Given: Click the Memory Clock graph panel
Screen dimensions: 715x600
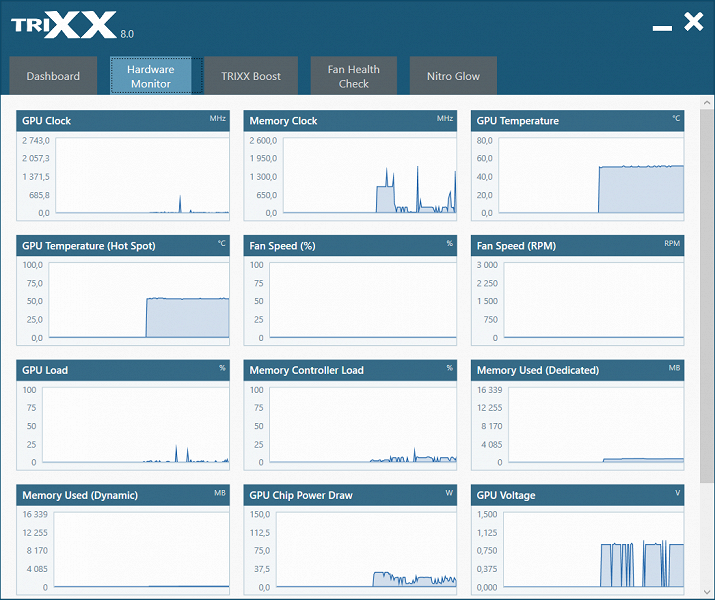Looking at the screenshot, I should pos(350,166).
